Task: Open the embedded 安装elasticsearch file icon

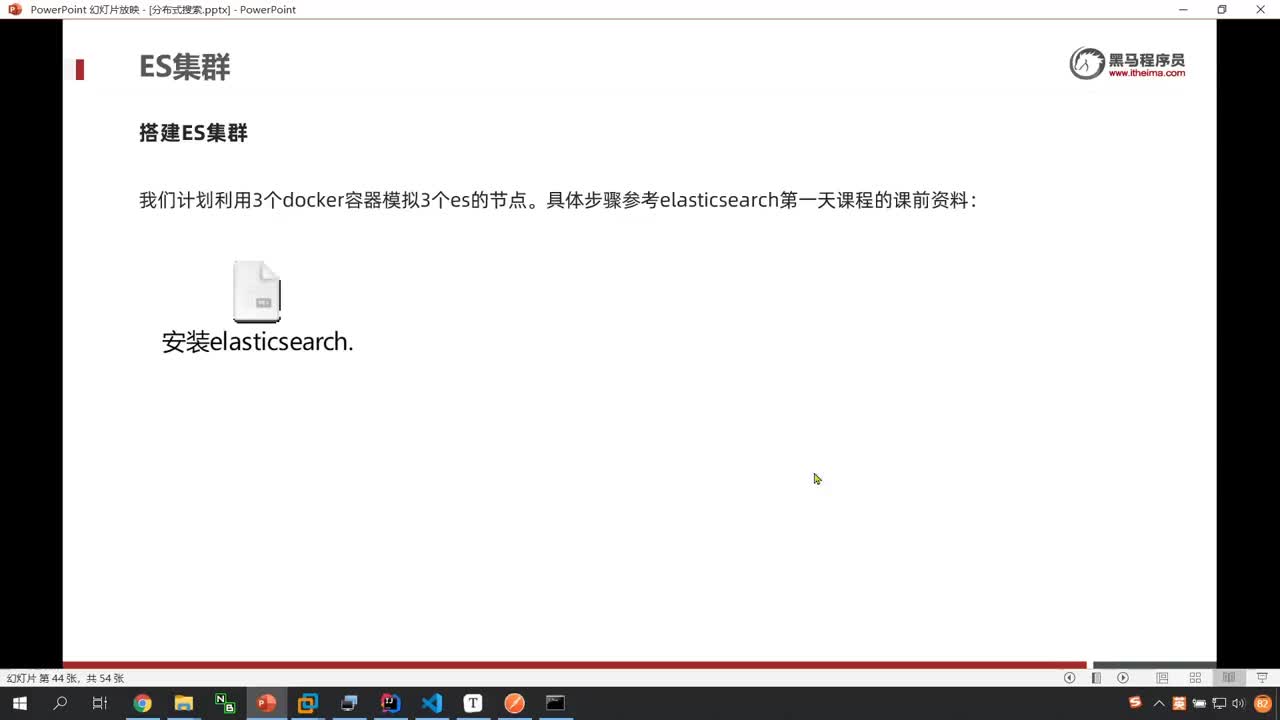Action: click(257, 291)
